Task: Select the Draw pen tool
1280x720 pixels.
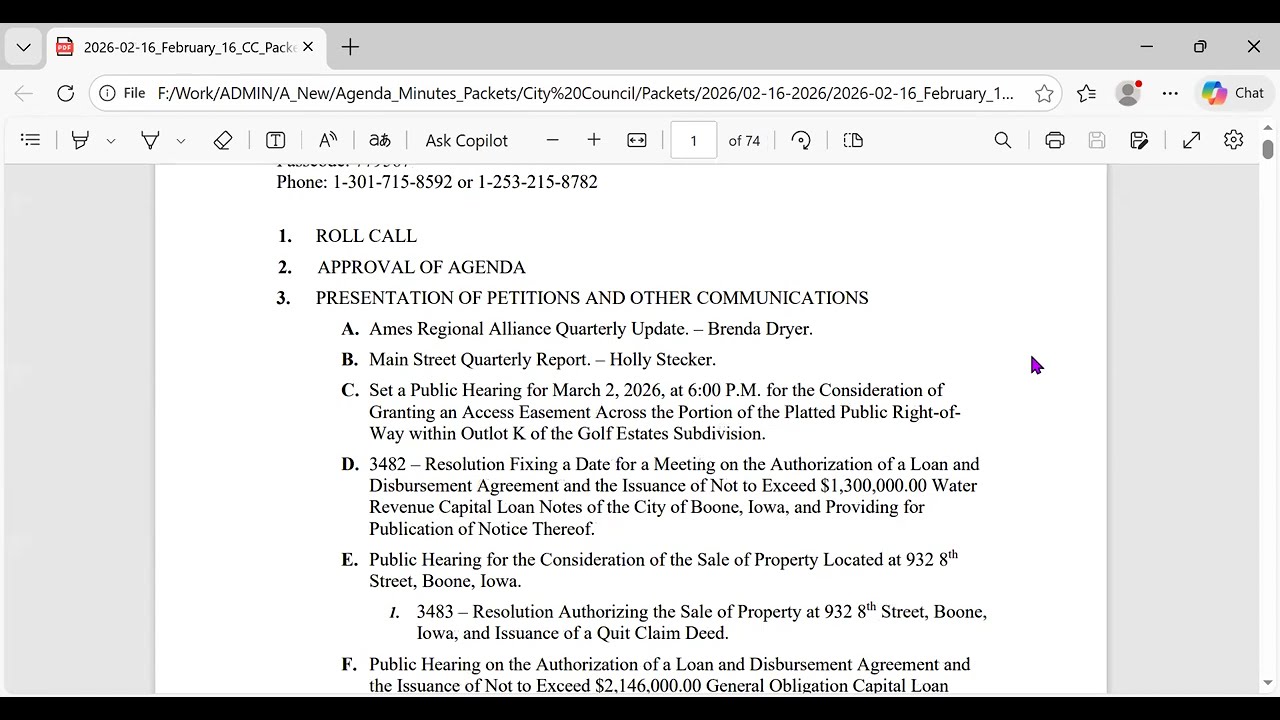Action: pos(150,140)
